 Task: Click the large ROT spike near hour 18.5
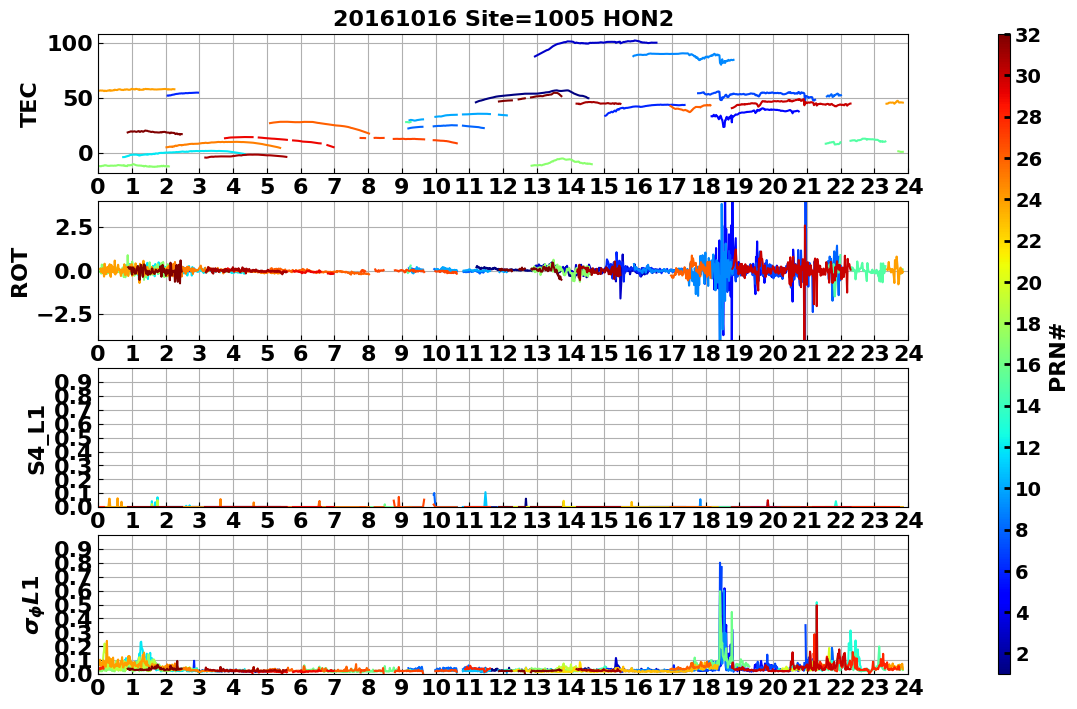(725, 271)
